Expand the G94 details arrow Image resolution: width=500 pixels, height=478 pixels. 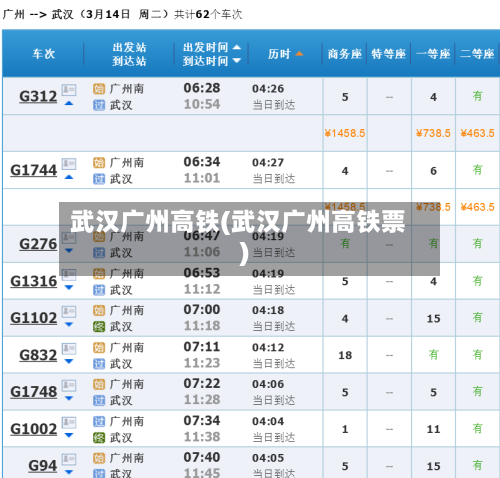69,472
